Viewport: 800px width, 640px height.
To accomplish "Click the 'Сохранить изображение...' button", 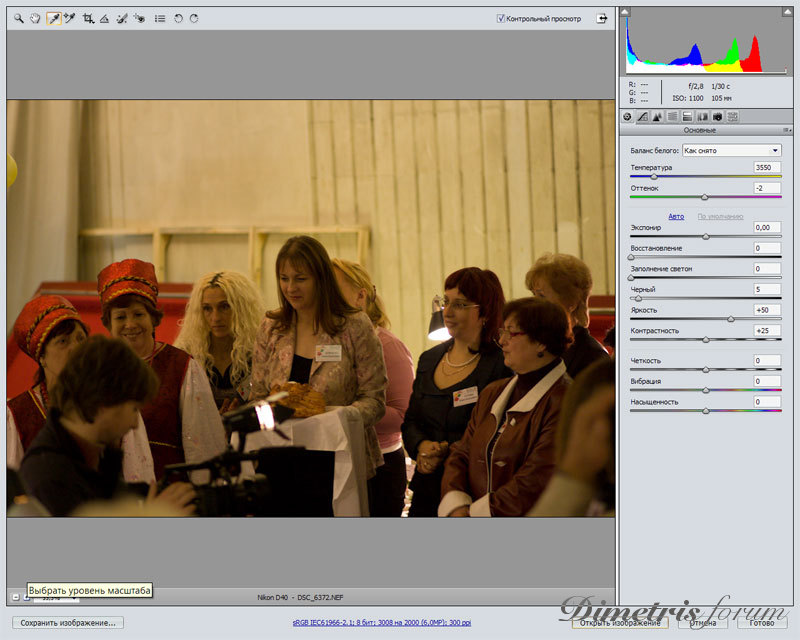I will pos(68,622).
